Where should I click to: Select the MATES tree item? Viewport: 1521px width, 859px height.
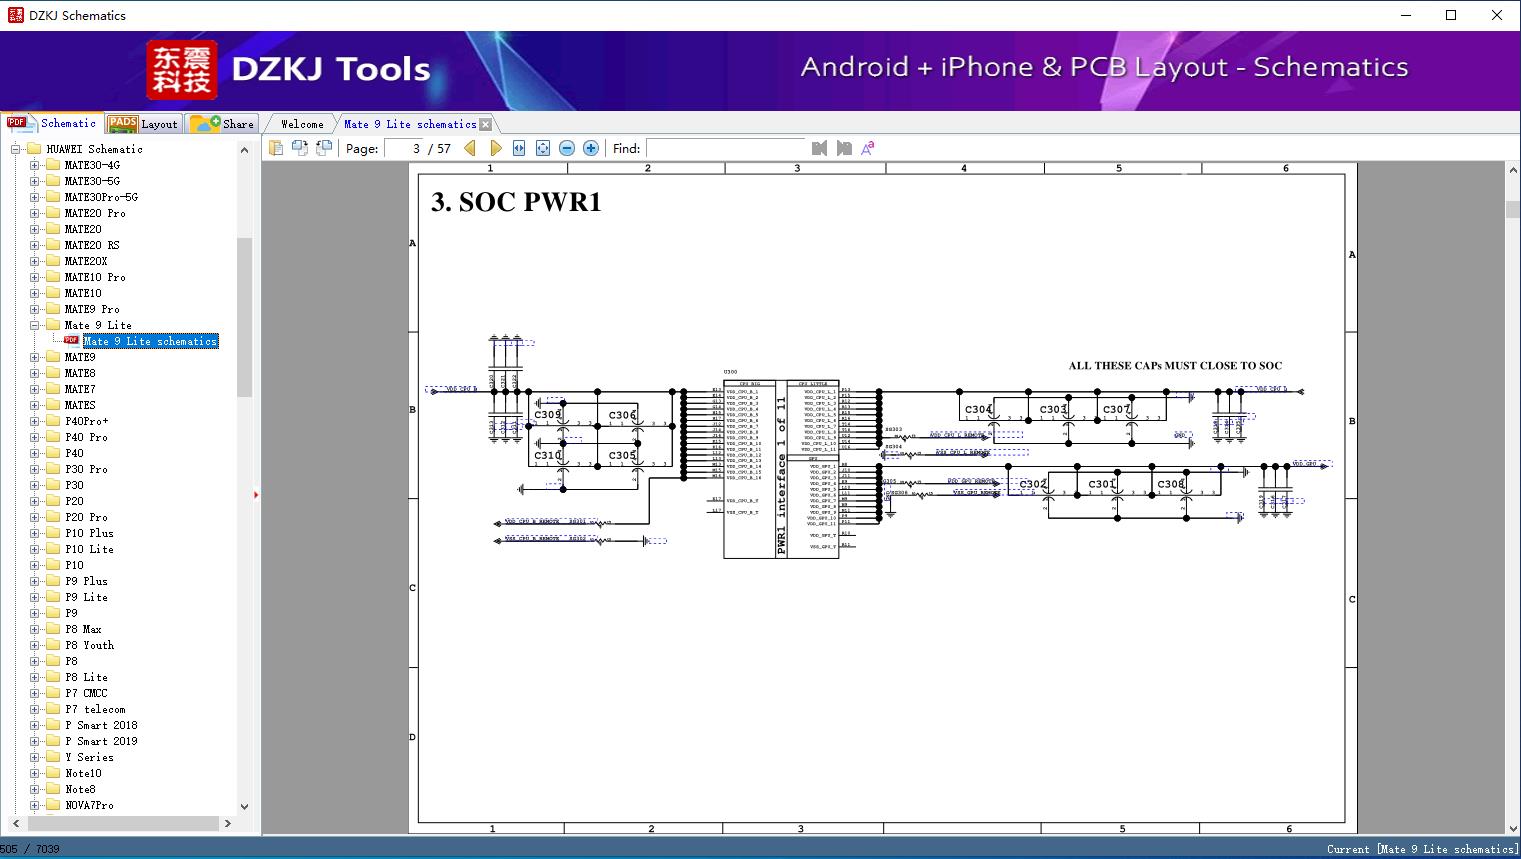80,405
